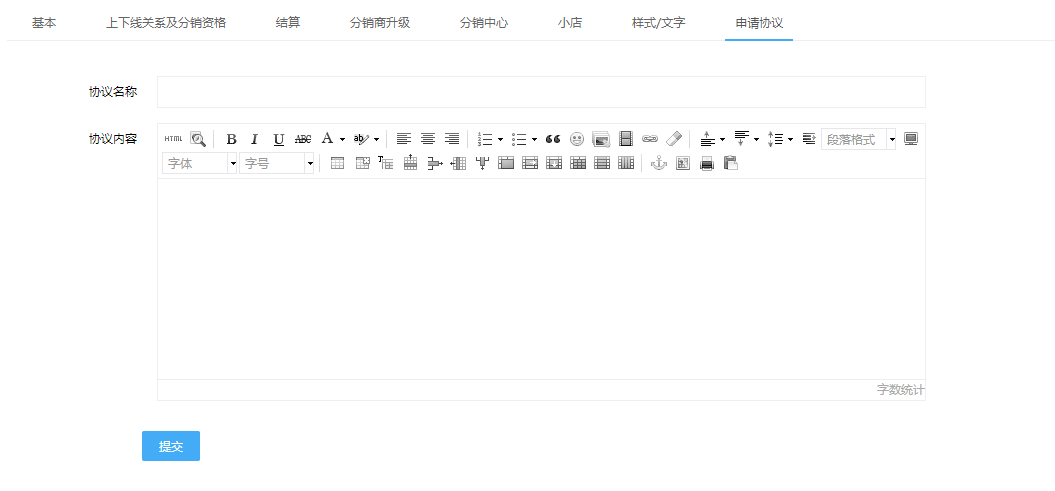Toggle underline formatting
The width and height of the screenshot is (1055, 491).
click(279, 139)
